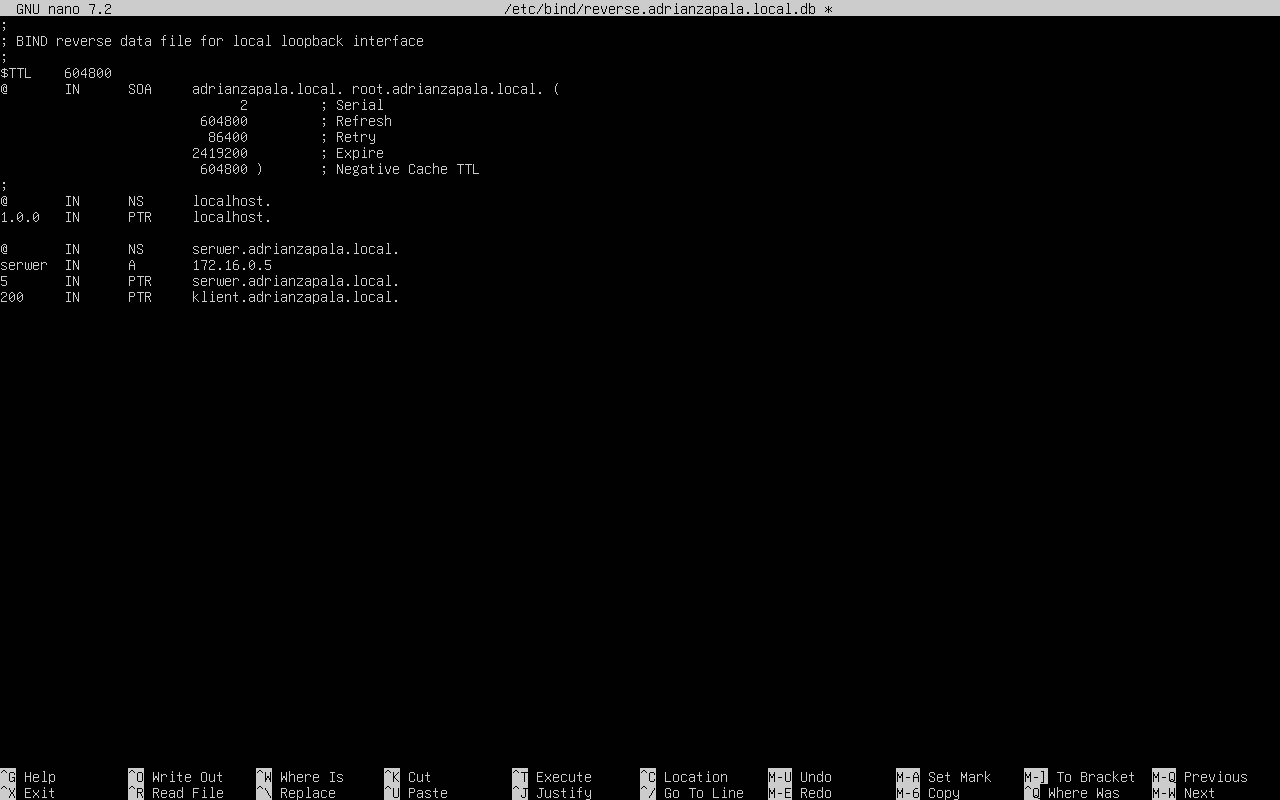
Task: Place cursor on klient.adrianzapala.local. PTR value
Action: click(296, 297)
